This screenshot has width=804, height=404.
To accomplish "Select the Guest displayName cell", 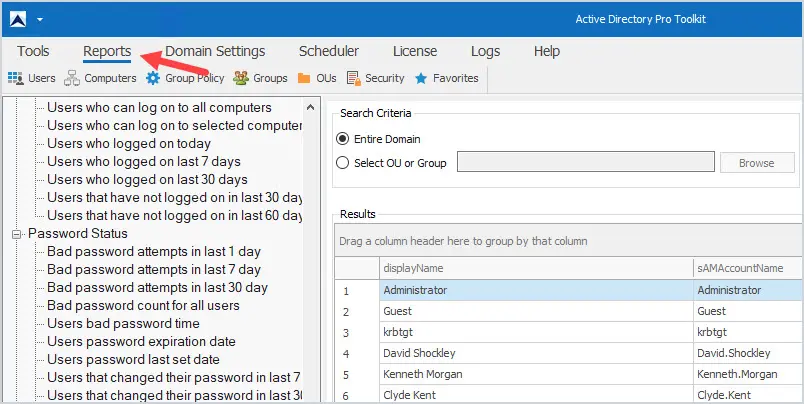I will coord(536,311).
